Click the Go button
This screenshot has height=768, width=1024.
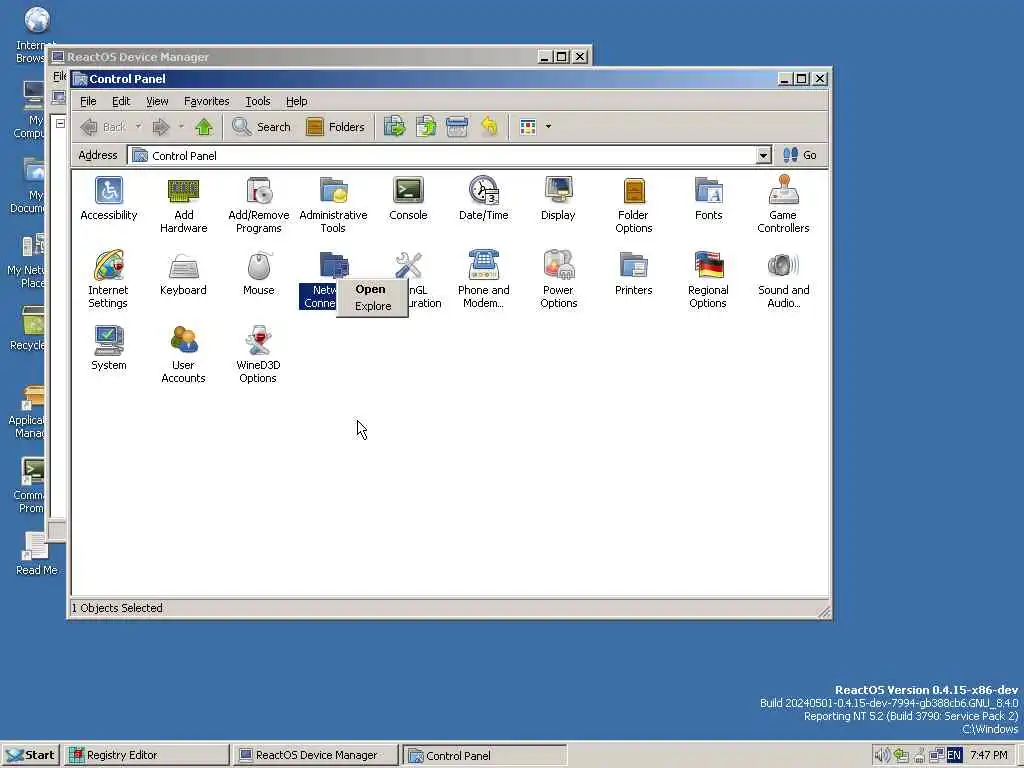(x=800, y=155)
